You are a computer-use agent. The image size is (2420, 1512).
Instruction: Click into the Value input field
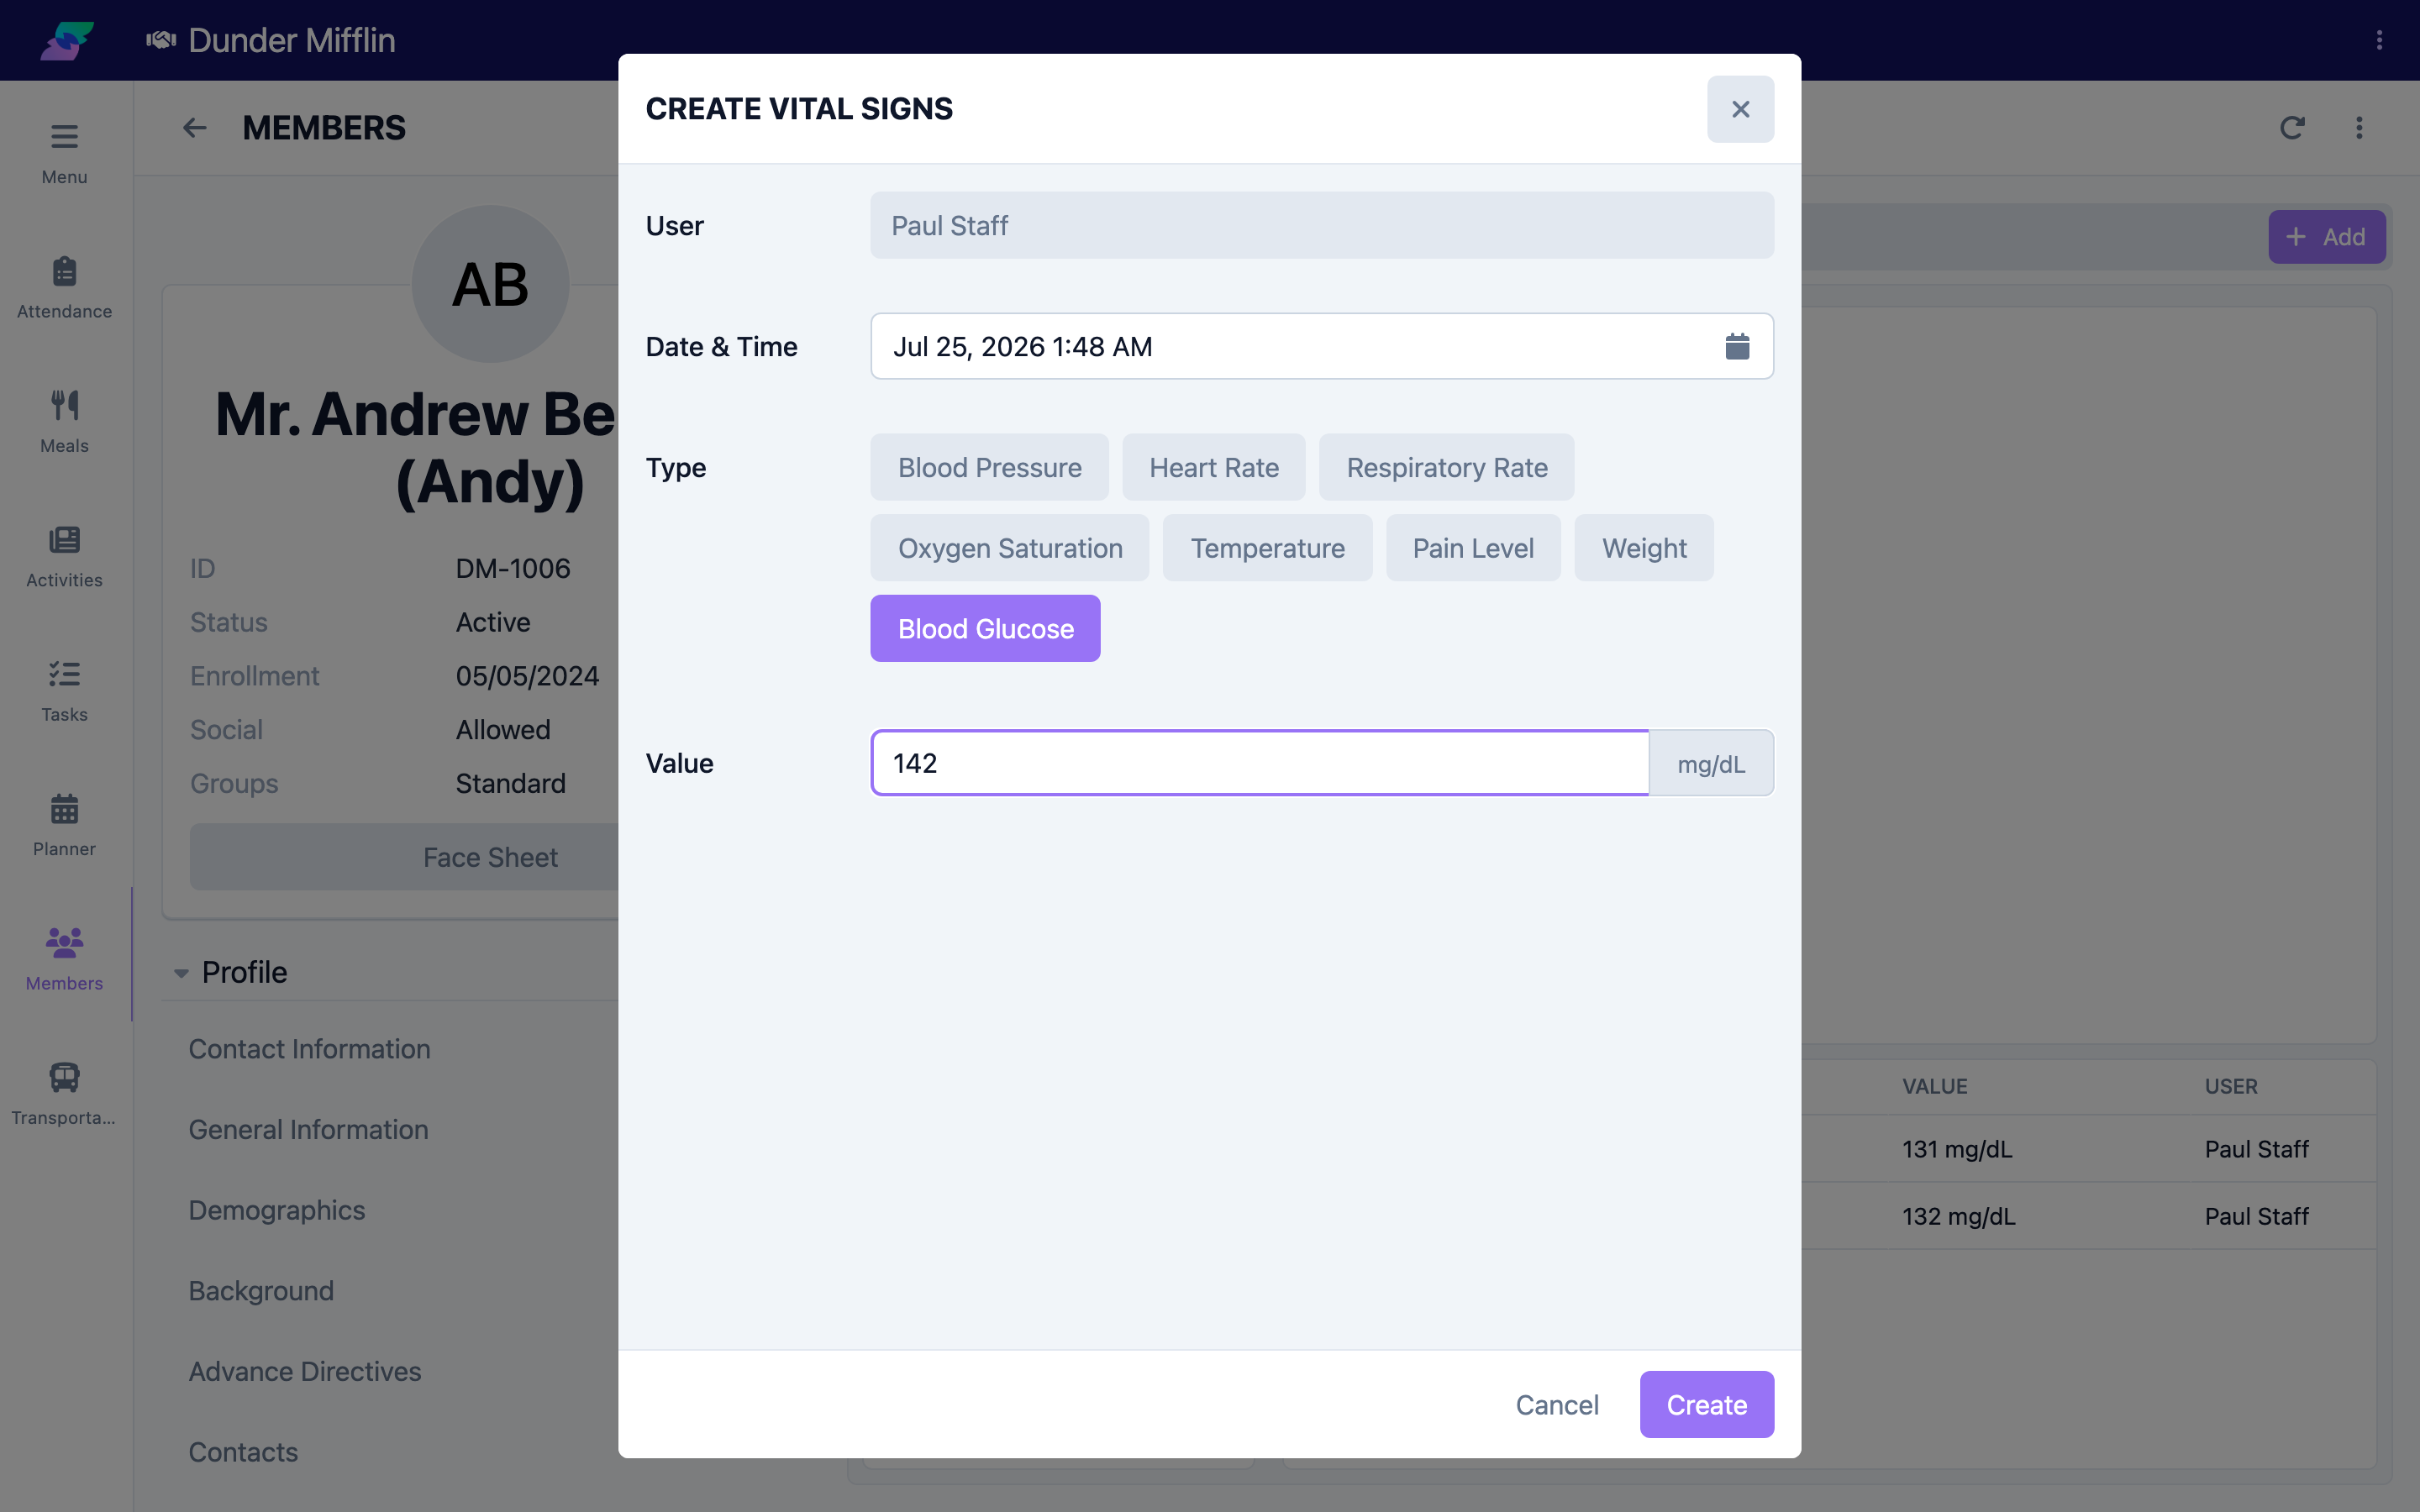pos(1259,763)
